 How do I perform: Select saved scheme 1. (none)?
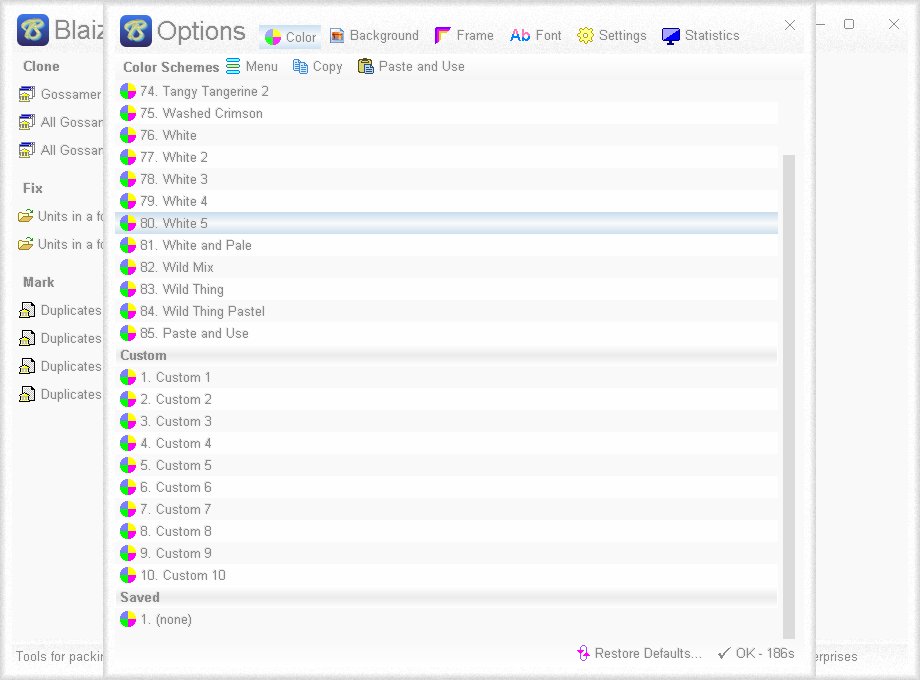click(447, 620)
